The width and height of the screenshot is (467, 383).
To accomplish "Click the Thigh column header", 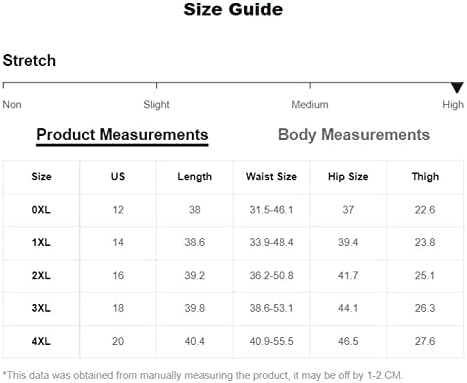I will tap(425, 177).
